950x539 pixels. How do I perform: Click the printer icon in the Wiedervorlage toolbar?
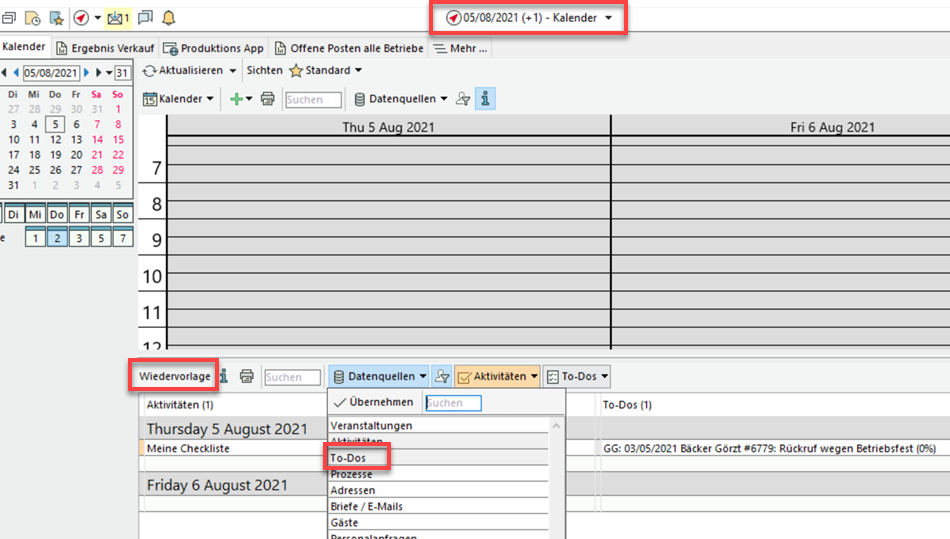247,377
